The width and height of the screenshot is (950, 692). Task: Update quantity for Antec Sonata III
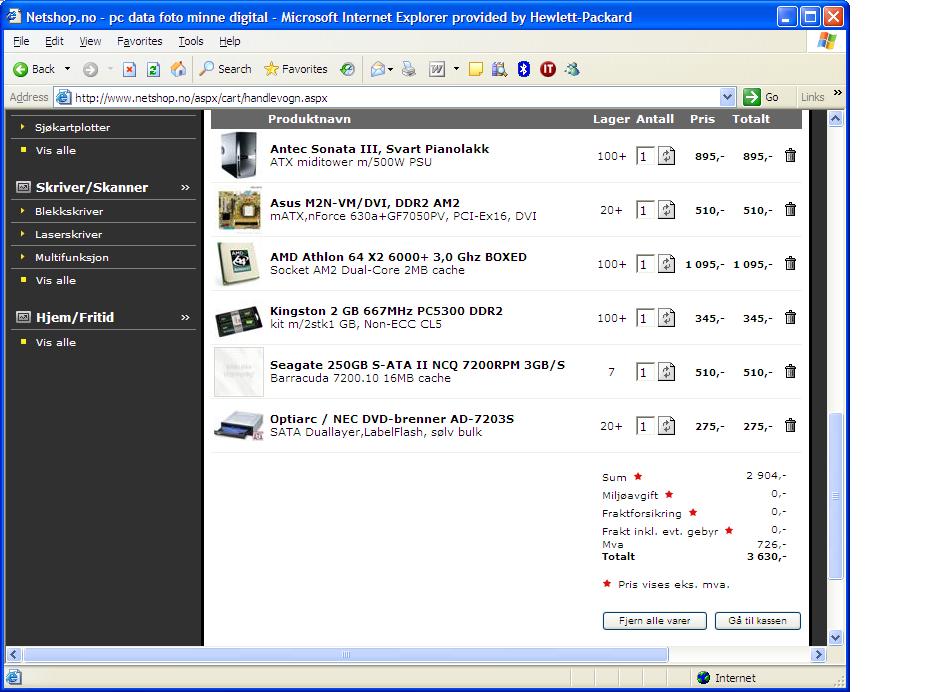pos(666,156)
